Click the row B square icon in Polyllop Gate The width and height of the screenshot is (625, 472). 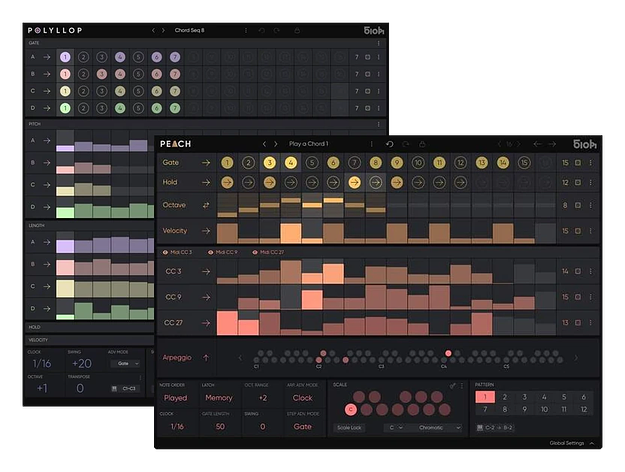click(368, 74)
